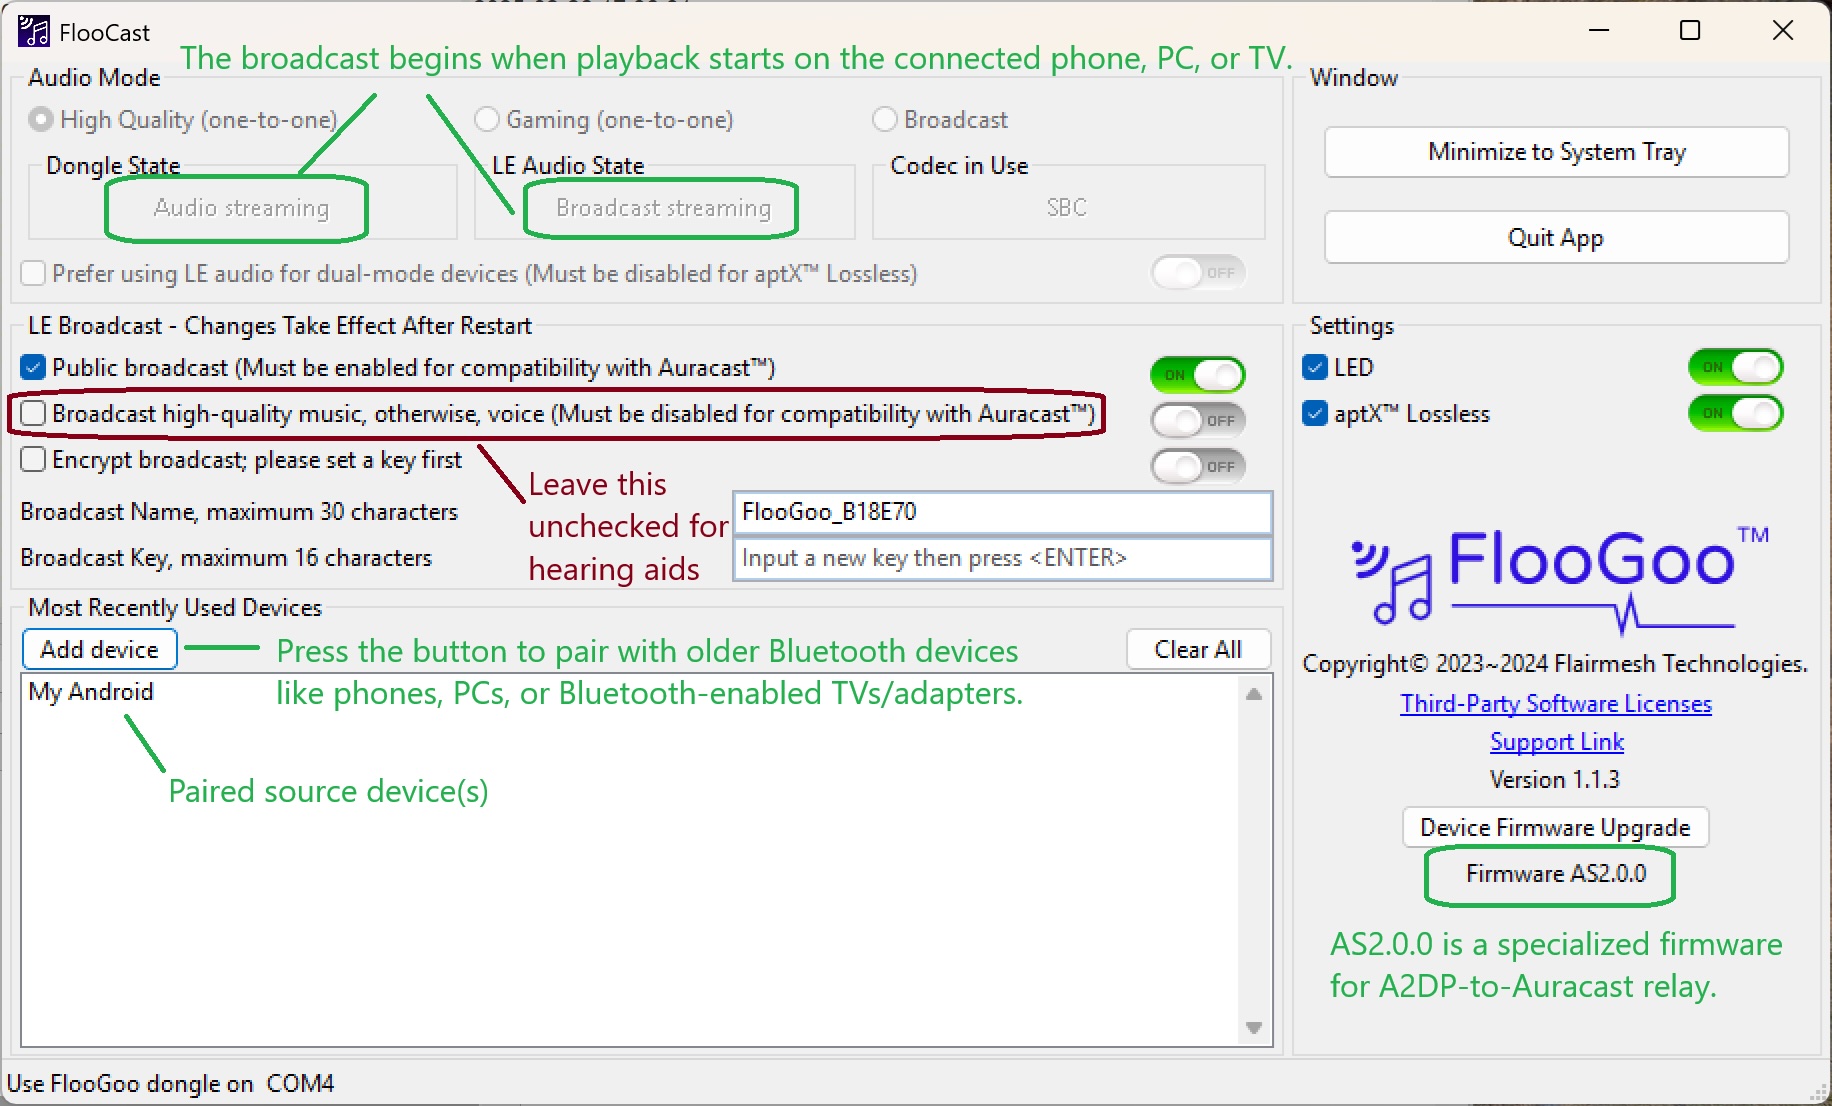Switch off the Public broadcast ON toggle

(x=1197, y=375)
